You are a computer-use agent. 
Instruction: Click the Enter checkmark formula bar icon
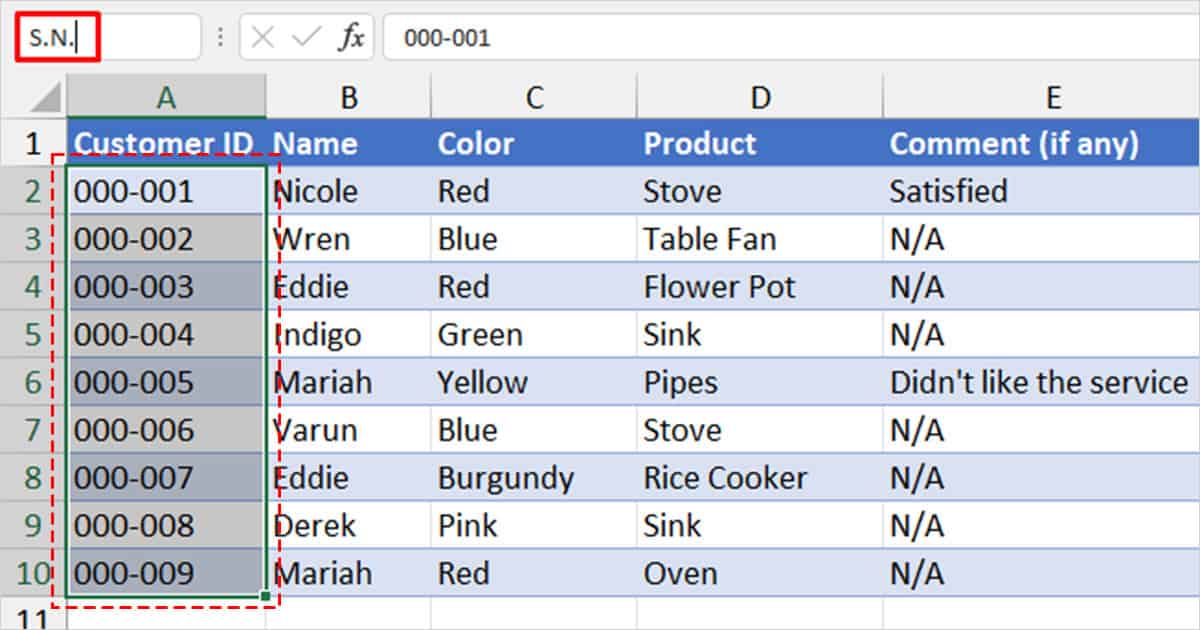tap(305, 38)
